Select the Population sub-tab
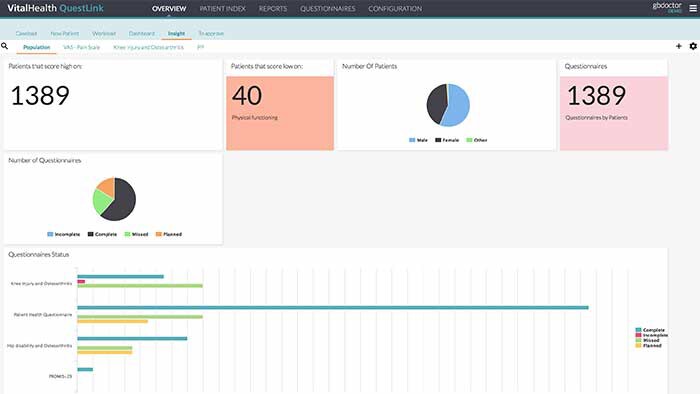Viewport: 700px width, 394px height. [37, 47]
